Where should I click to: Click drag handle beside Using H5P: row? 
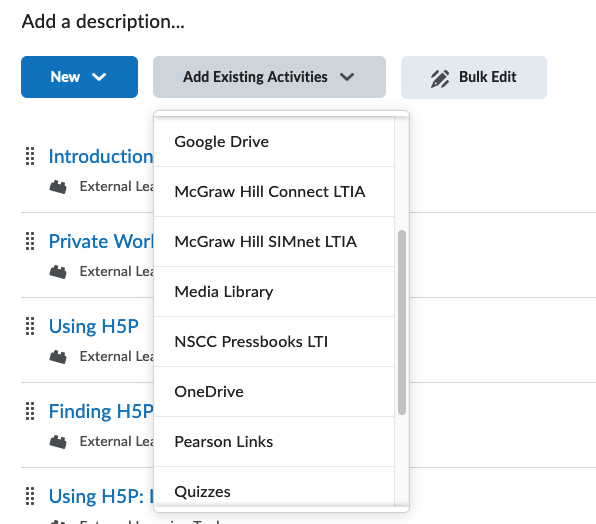coord(30,496)
